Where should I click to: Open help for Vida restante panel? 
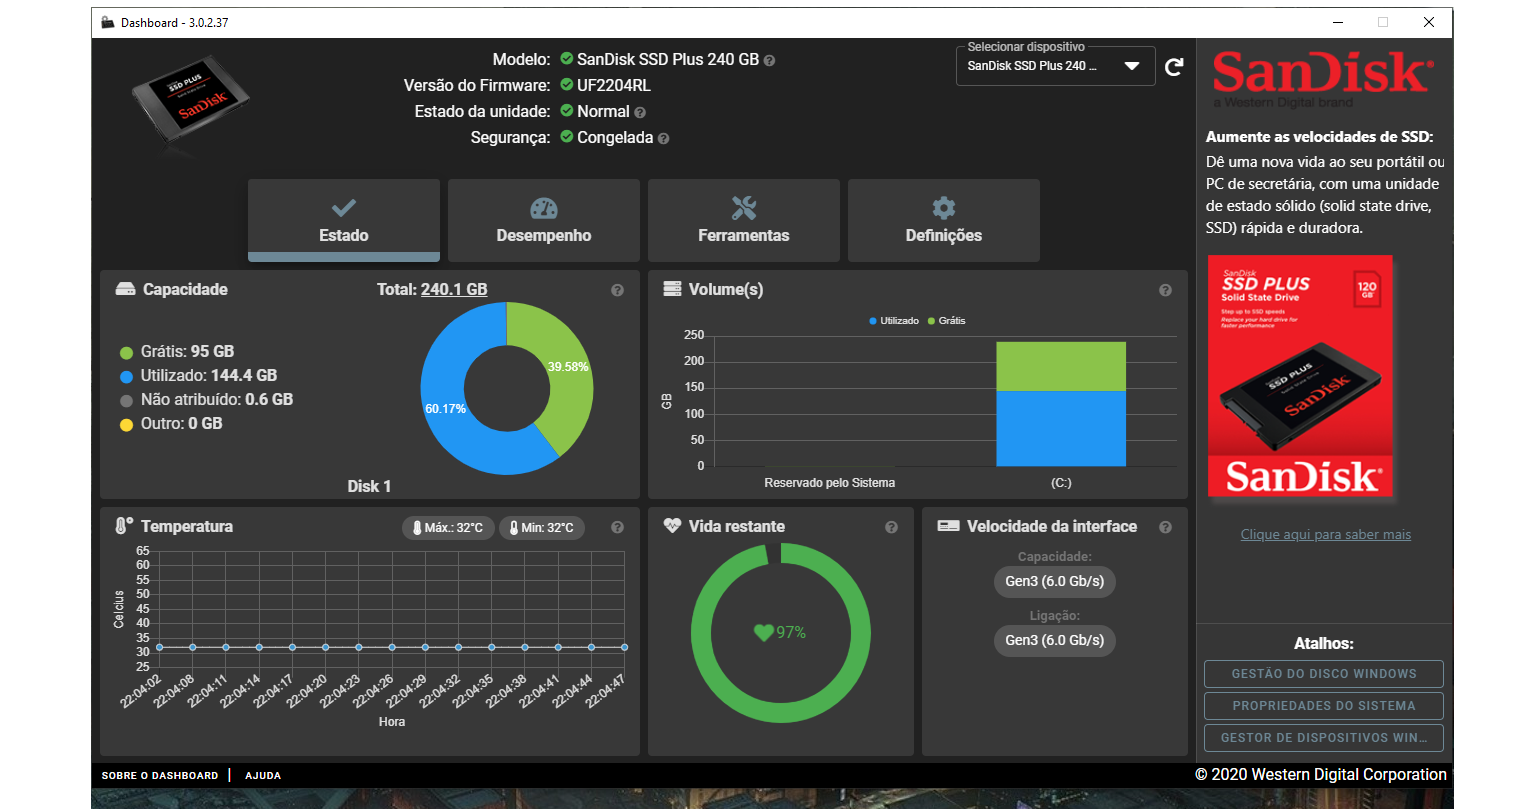click(891, 527)
